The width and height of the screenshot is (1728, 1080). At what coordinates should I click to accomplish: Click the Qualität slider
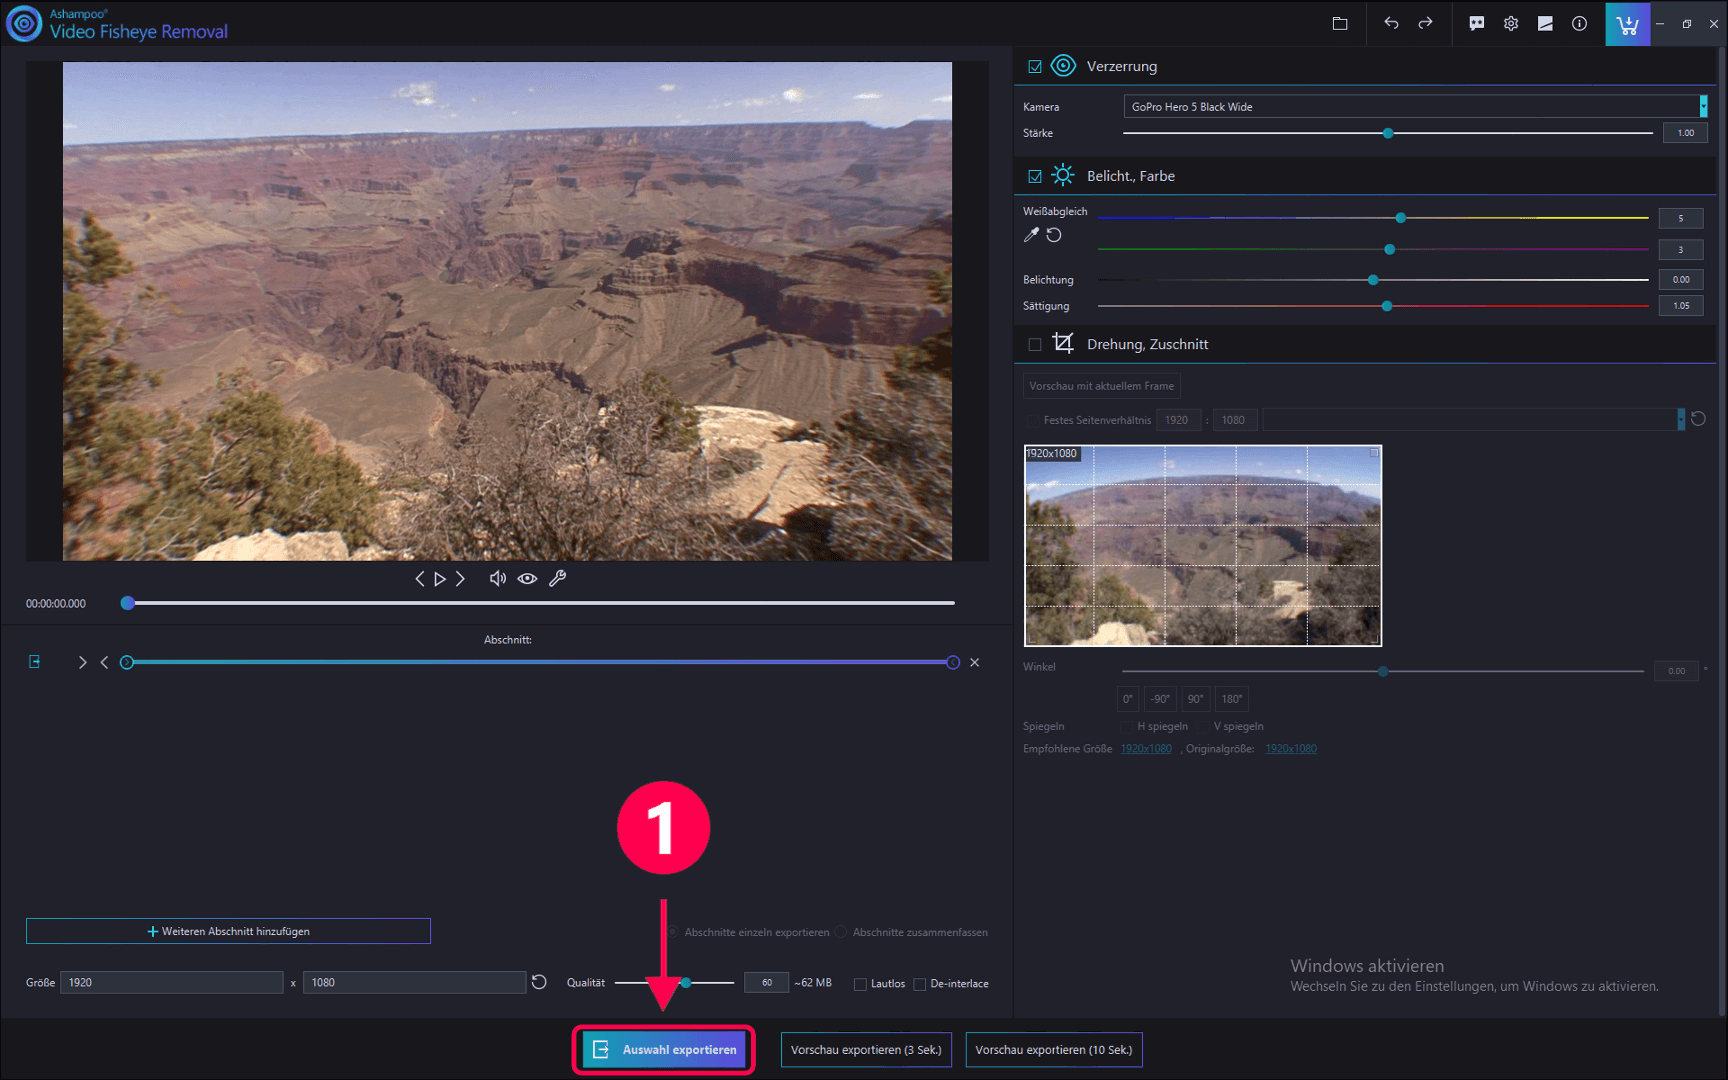675,983
